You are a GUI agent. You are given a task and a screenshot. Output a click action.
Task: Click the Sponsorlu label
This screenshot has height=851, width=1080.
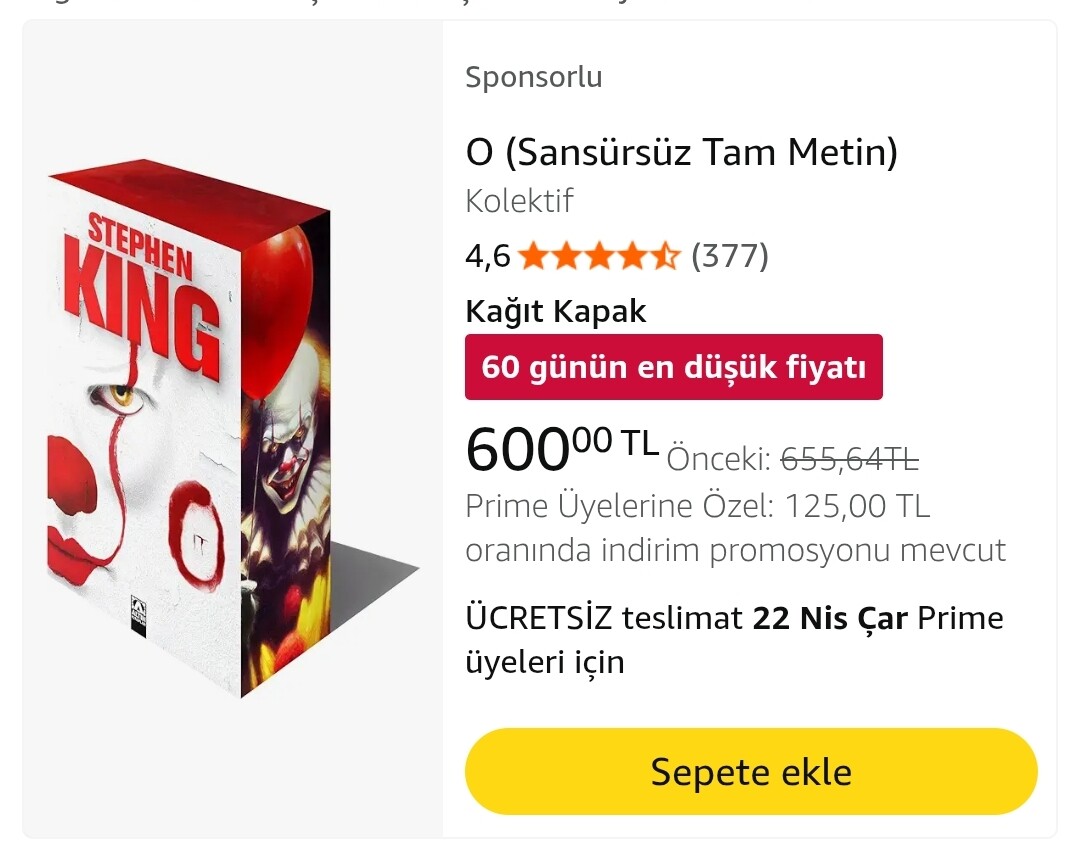(x=534, y=77)
